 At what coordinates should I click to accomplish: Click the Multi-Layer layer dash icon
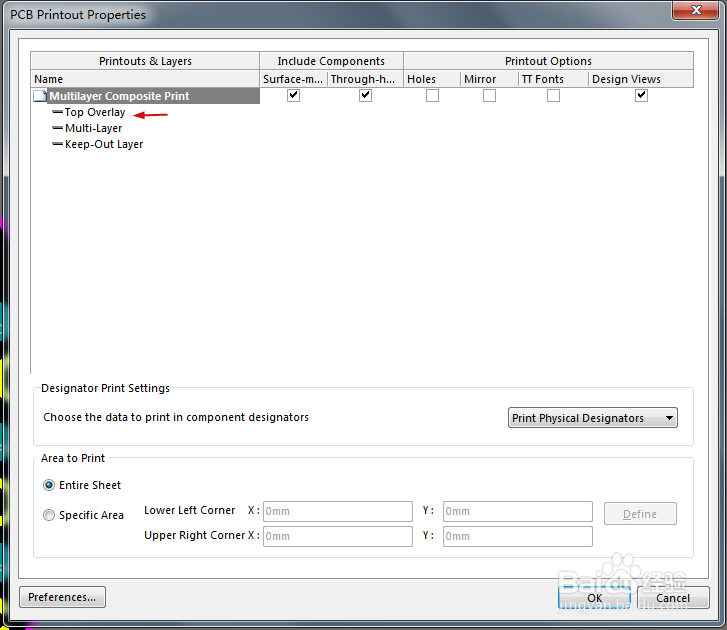tap(57, 128)
